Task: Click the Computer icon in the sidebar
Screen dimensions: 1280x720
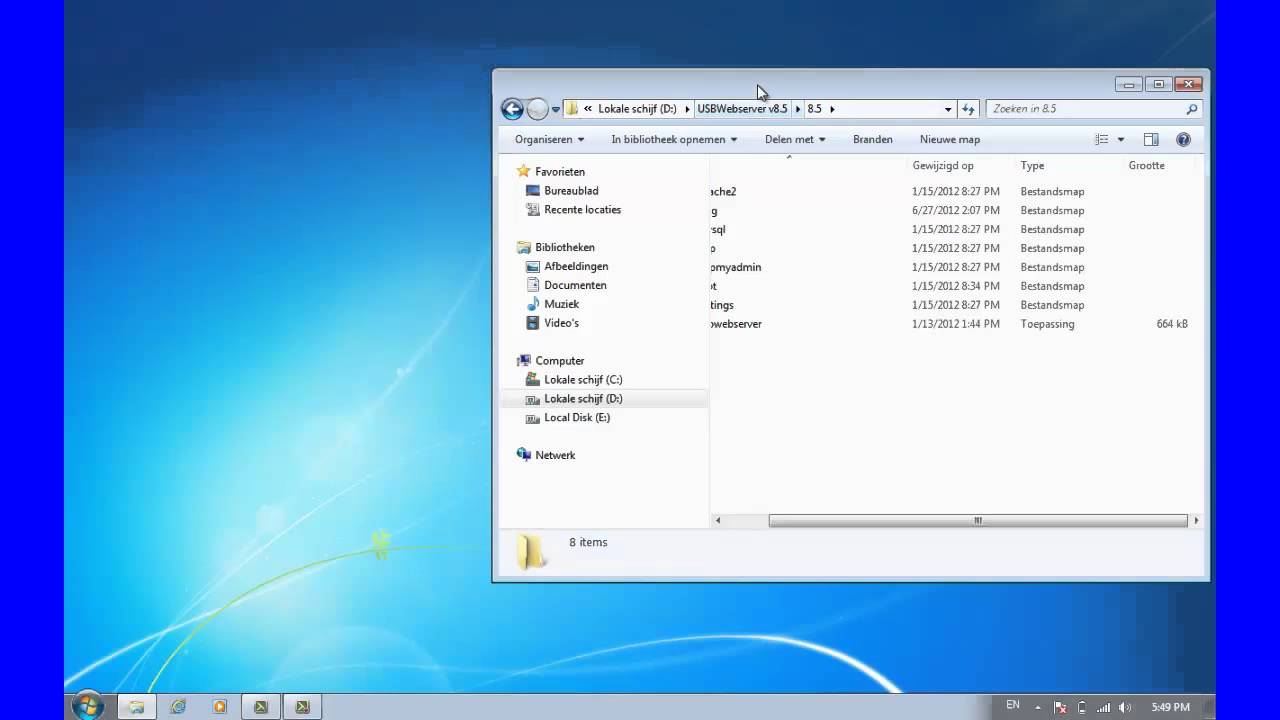Action: click(523, 361)
